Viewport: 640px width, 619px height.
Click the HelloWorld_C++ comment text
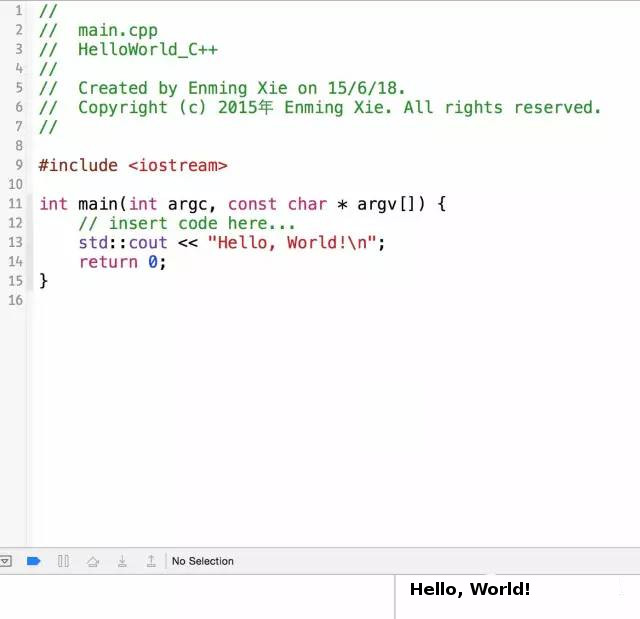(148, 50)
